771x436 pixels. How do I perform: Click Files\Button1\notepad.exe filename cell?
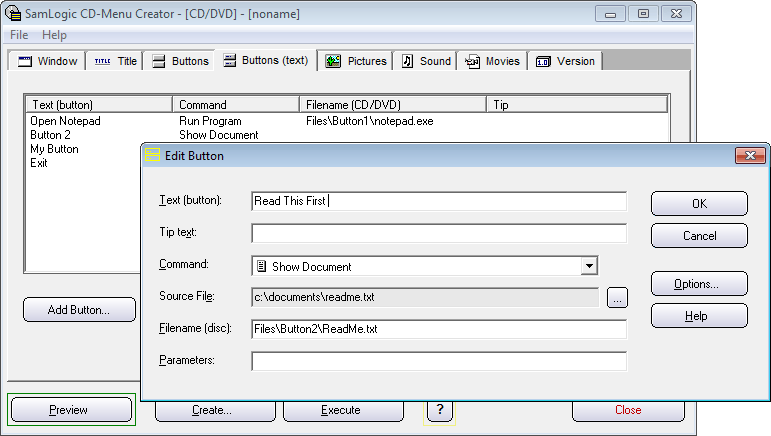click(369, 121)
